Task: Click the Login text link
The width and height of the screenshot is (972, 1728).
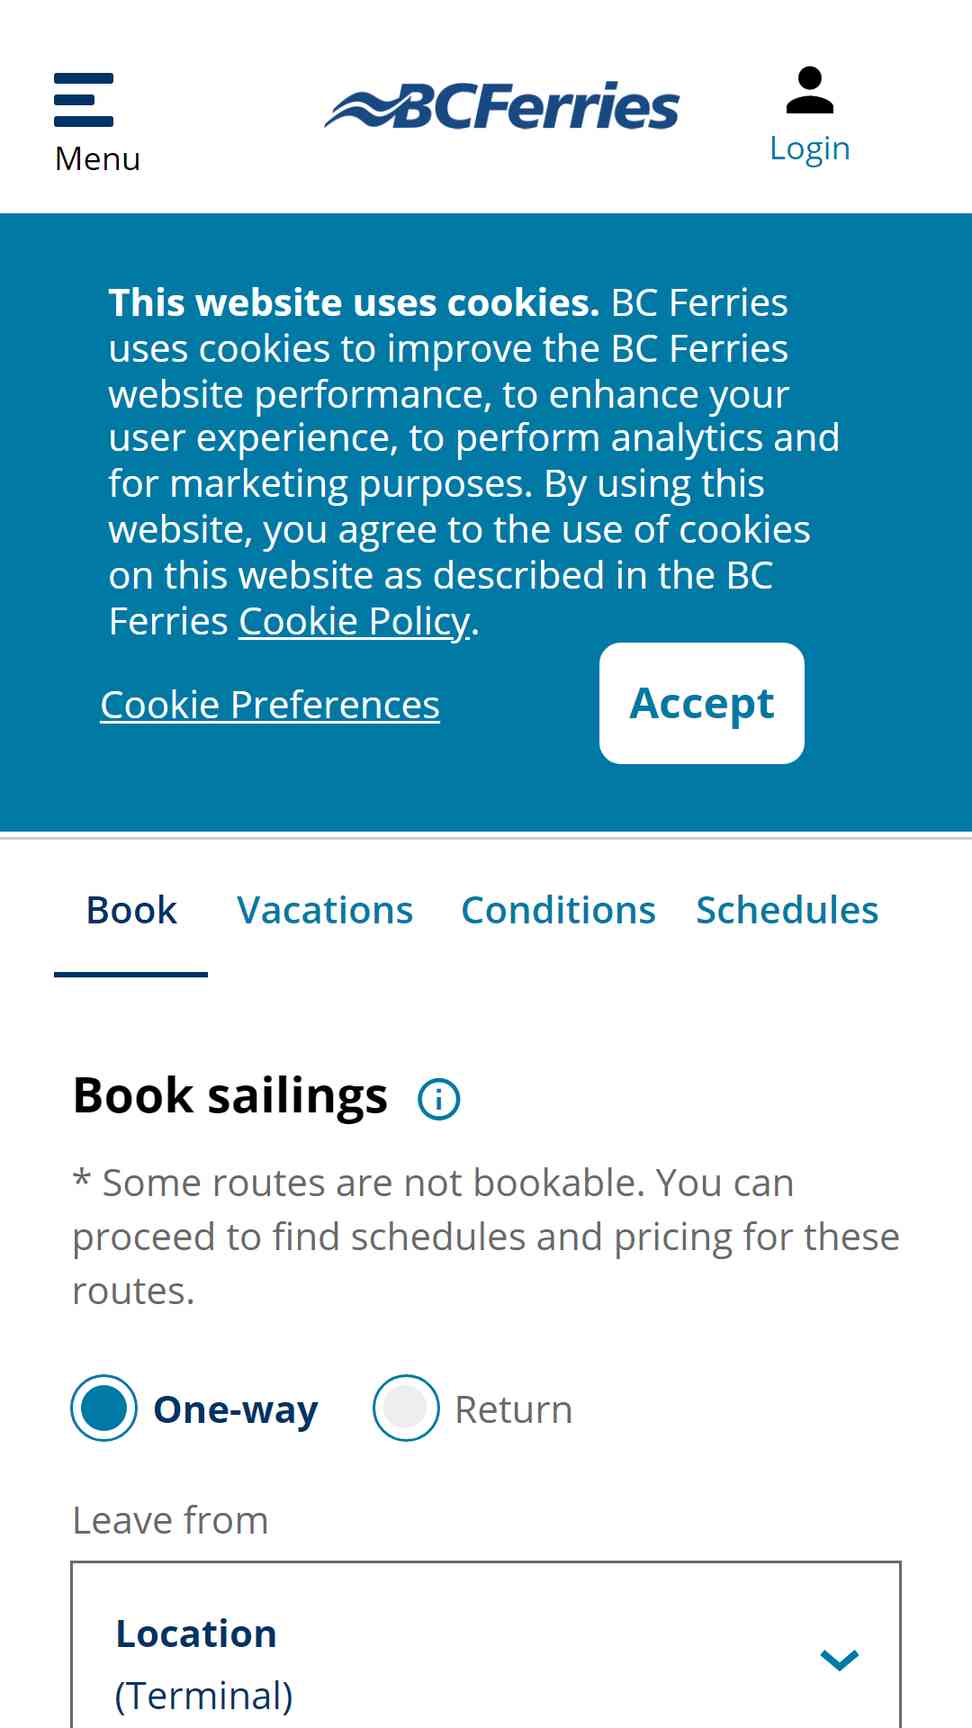Action: pos(810,148)
